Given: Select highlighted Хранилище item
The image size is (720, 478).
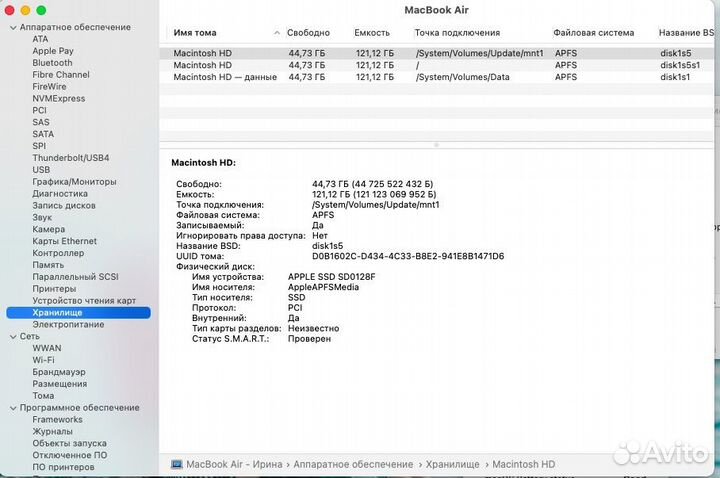Looking at the screenshot, I should pos(79,313).
